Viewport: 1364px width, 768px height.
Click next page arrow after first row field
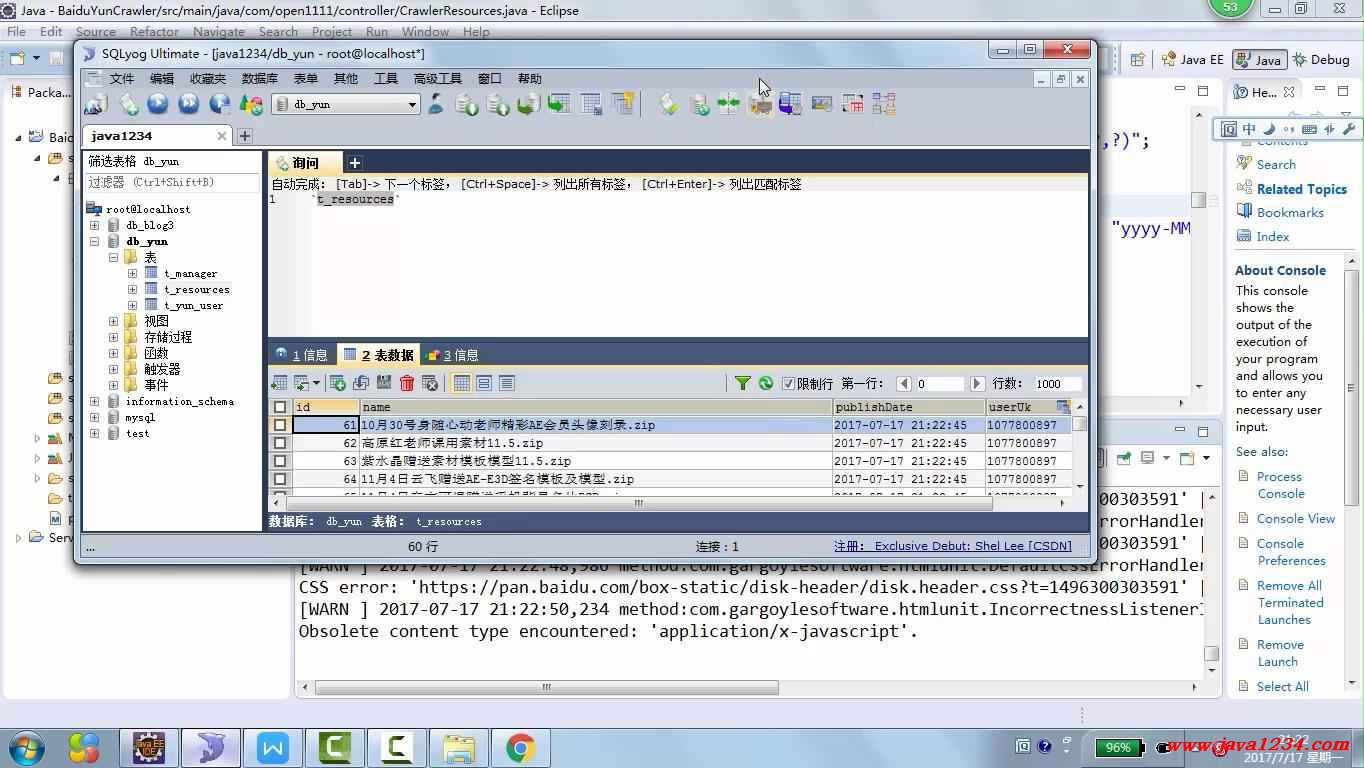click(978, 383)
